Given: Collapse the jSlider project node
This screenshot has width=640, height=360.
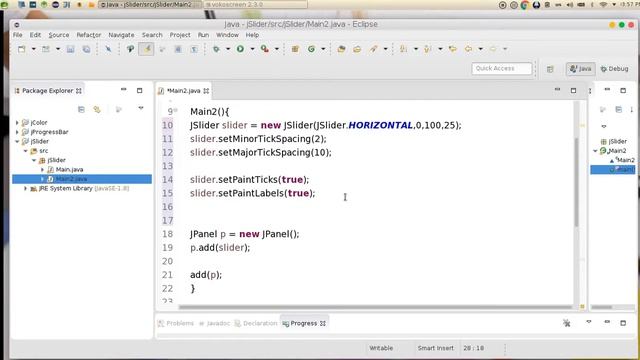Looking at the screenshot, I should coord(17,141).
